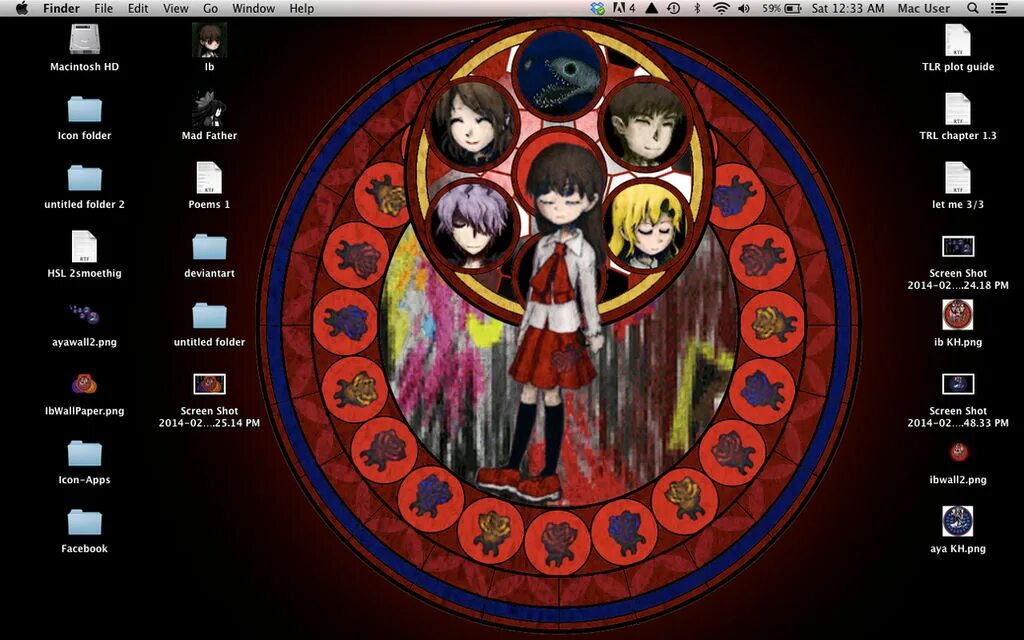Select the Icon-Apps folder
The image size is (1024, 640).
[84, 453]
